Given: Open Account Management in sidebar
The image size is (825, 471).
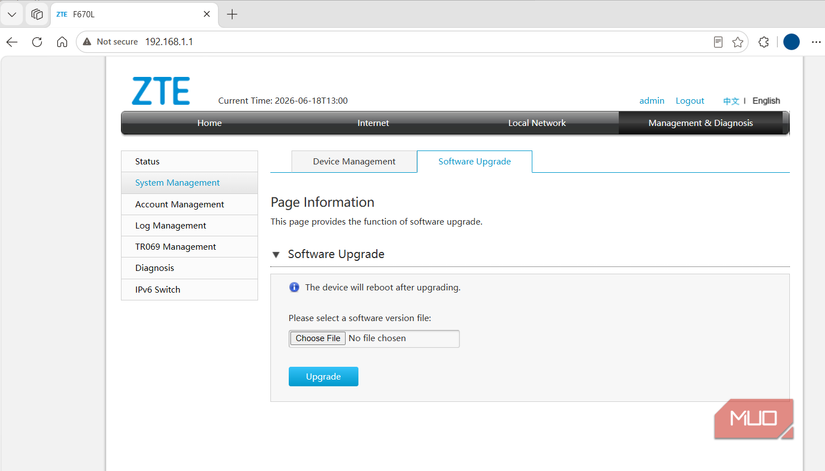Looking at the screenshot, I should 189,204.
